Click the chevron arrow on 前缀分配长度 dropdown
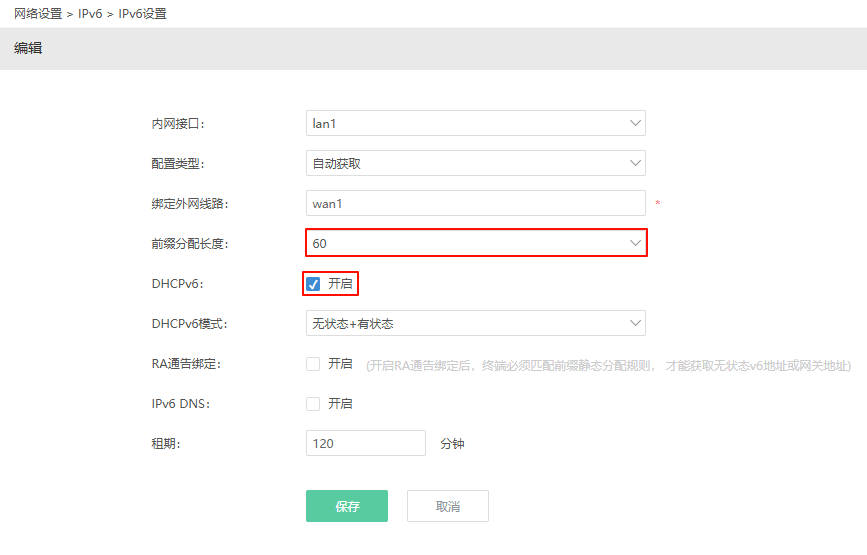This screenshot has height=555, width=867. pyautogui.click(x=635, y=243)
